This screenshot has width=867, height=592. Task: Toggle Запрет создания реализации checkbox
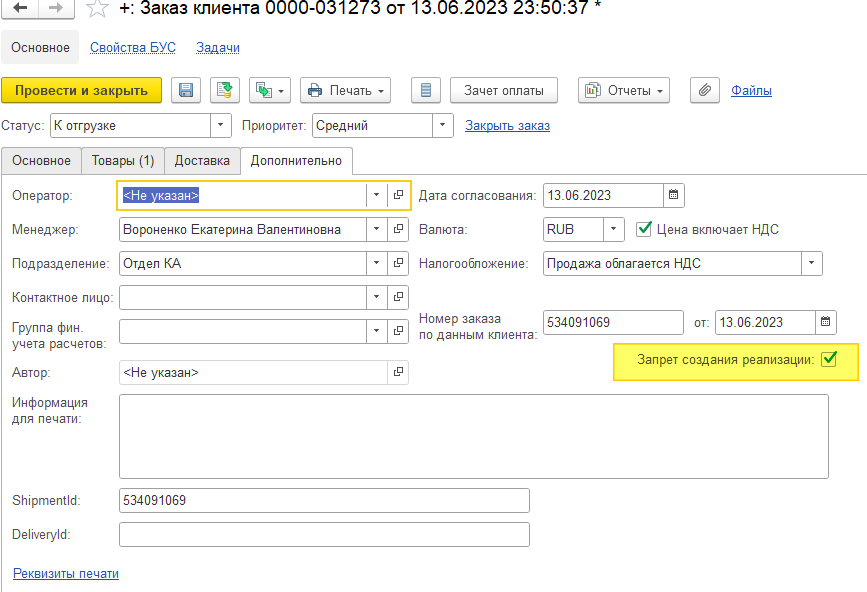click(828, 360)
